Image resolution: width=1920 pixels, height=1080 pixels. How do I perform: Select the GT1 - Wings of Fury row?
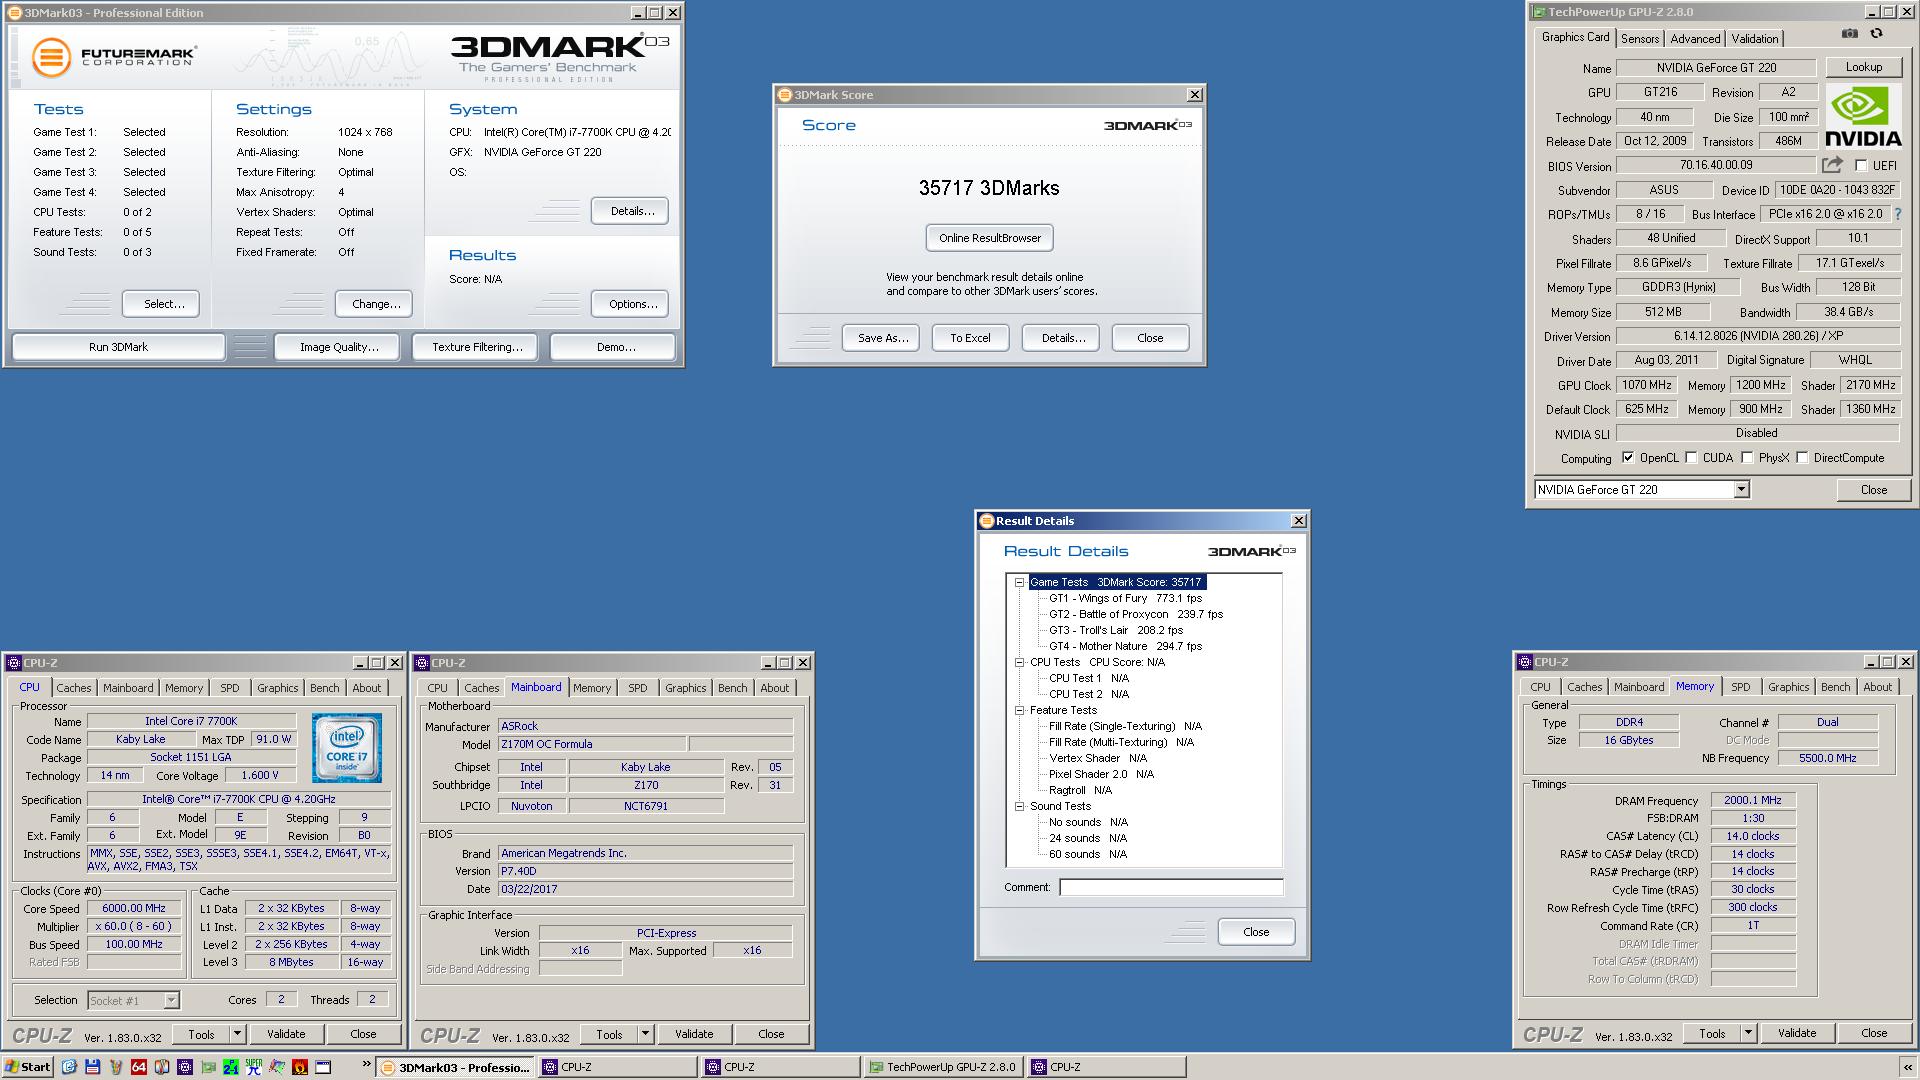click(1125, 598)
